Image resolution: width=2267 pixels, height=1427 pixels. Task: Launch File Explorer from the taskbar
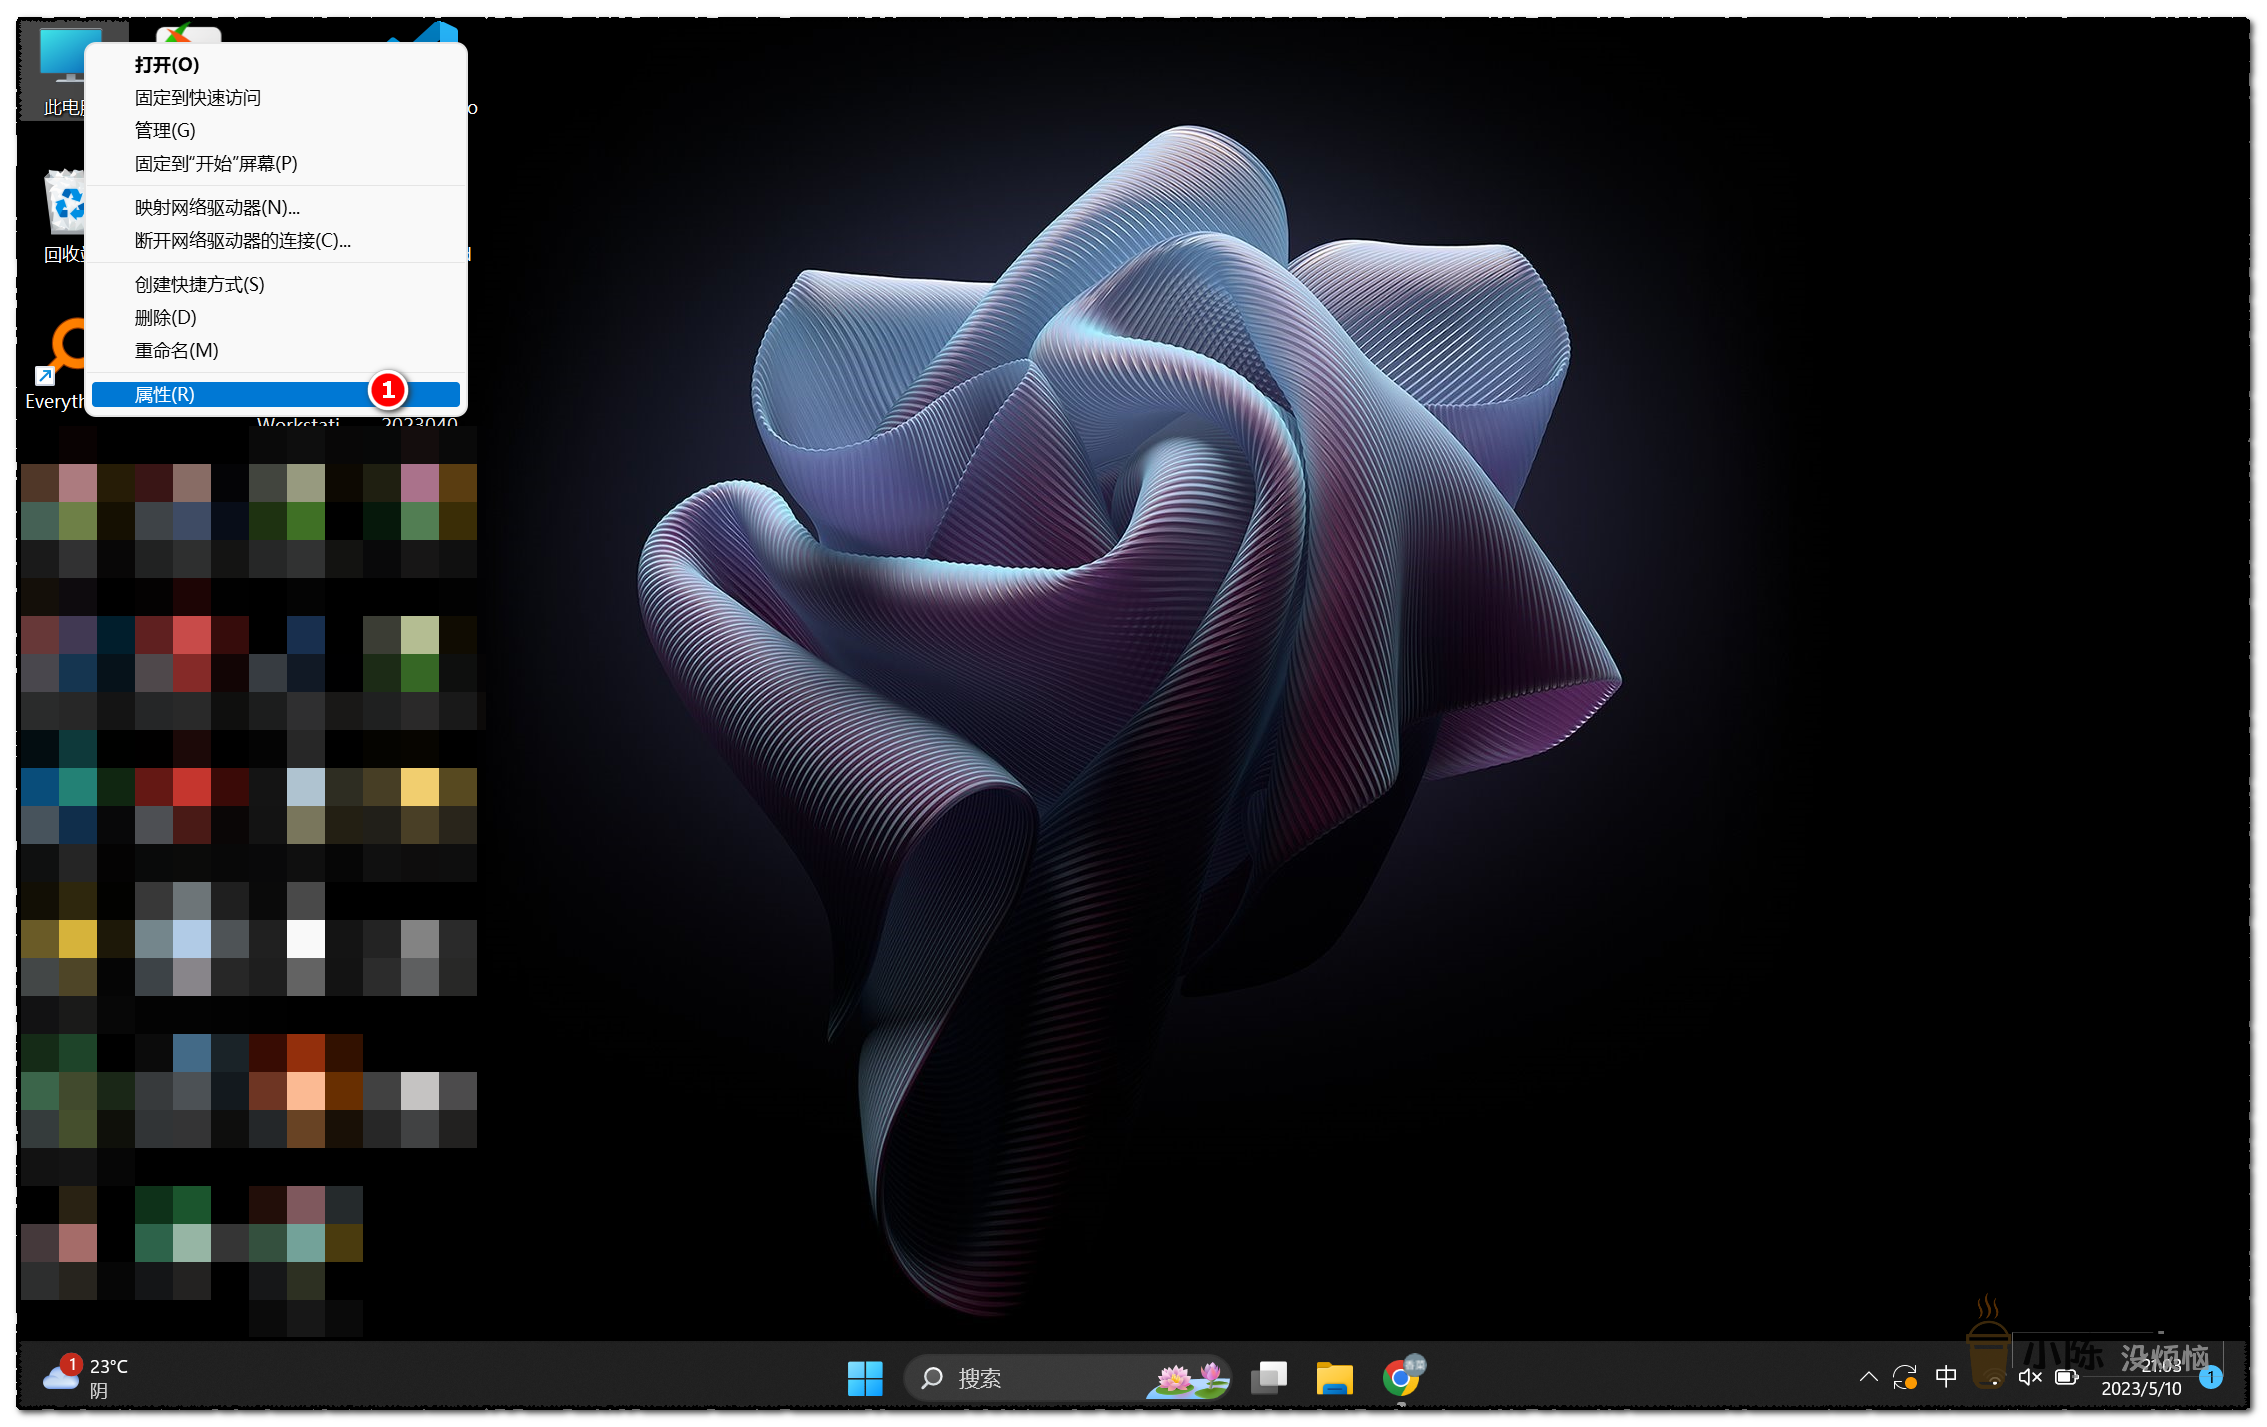(1334, 1378)
